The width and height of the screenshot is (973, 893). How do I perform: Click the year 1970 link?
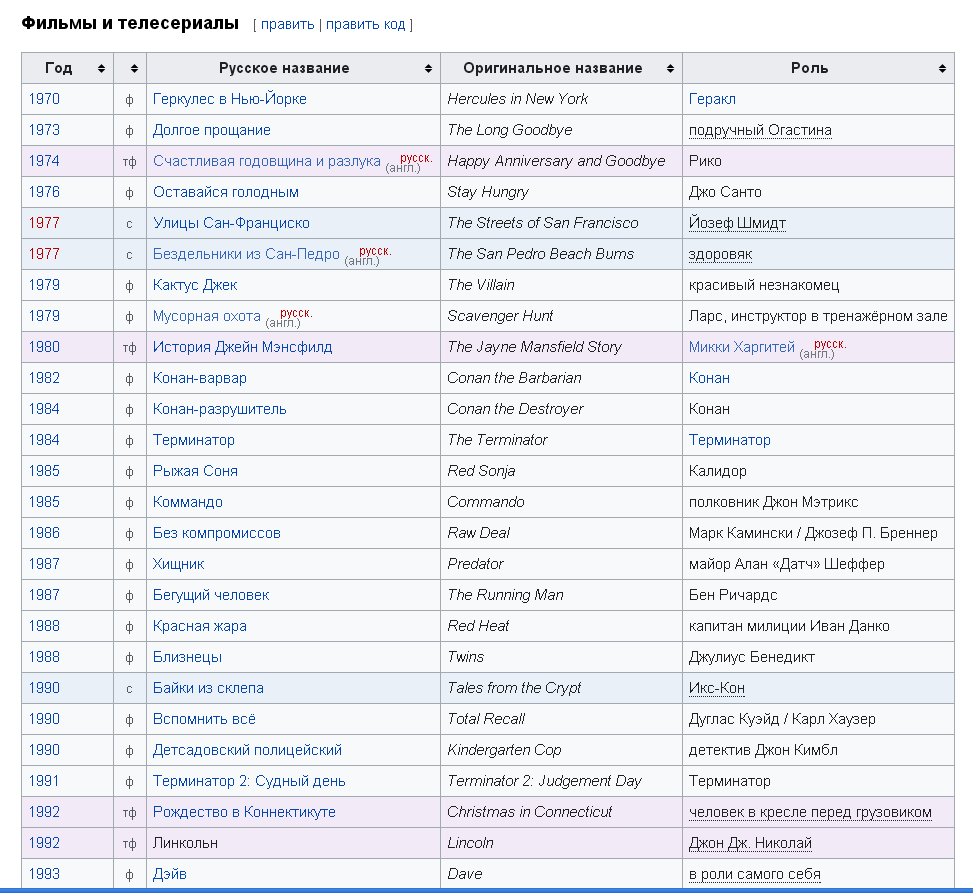(44, 99)
